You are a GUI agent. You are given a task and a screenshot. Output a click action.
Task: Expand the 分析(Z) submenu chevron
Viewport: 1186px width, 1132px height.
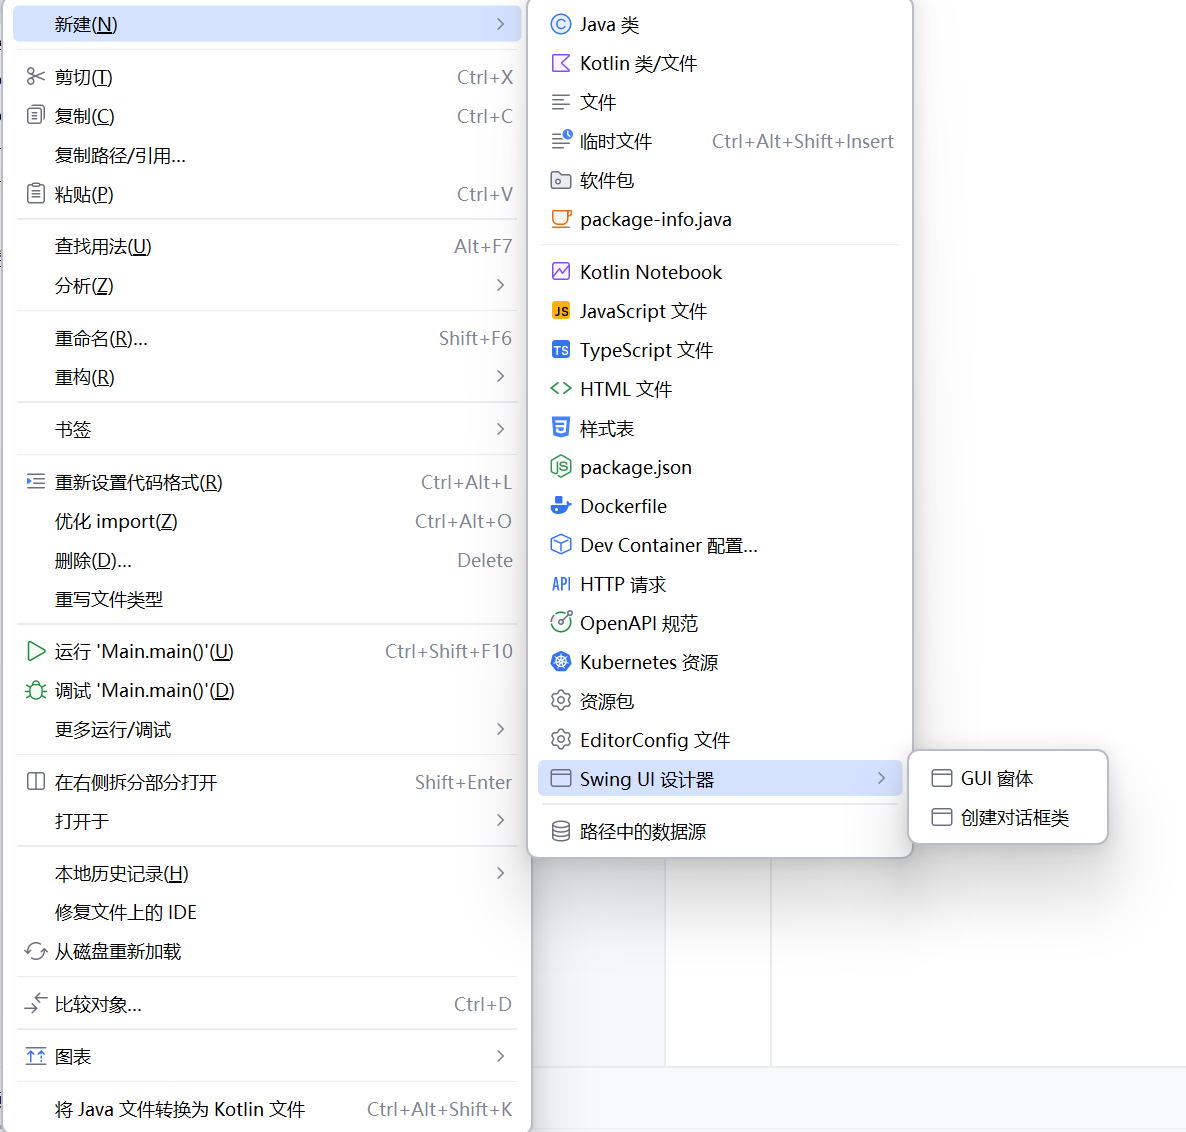click(x=501, y=285)
